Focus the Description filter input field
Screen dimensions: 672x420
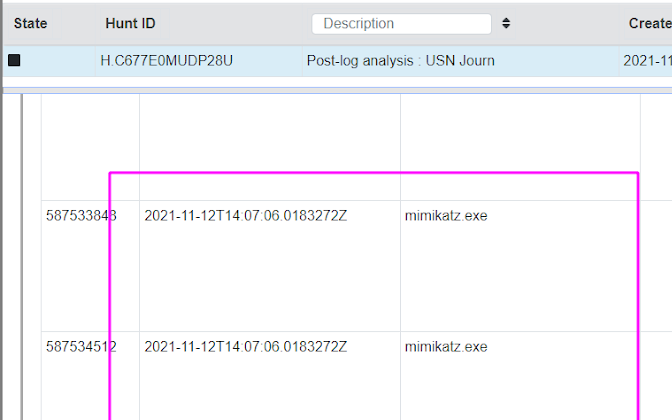pos(401,23)
